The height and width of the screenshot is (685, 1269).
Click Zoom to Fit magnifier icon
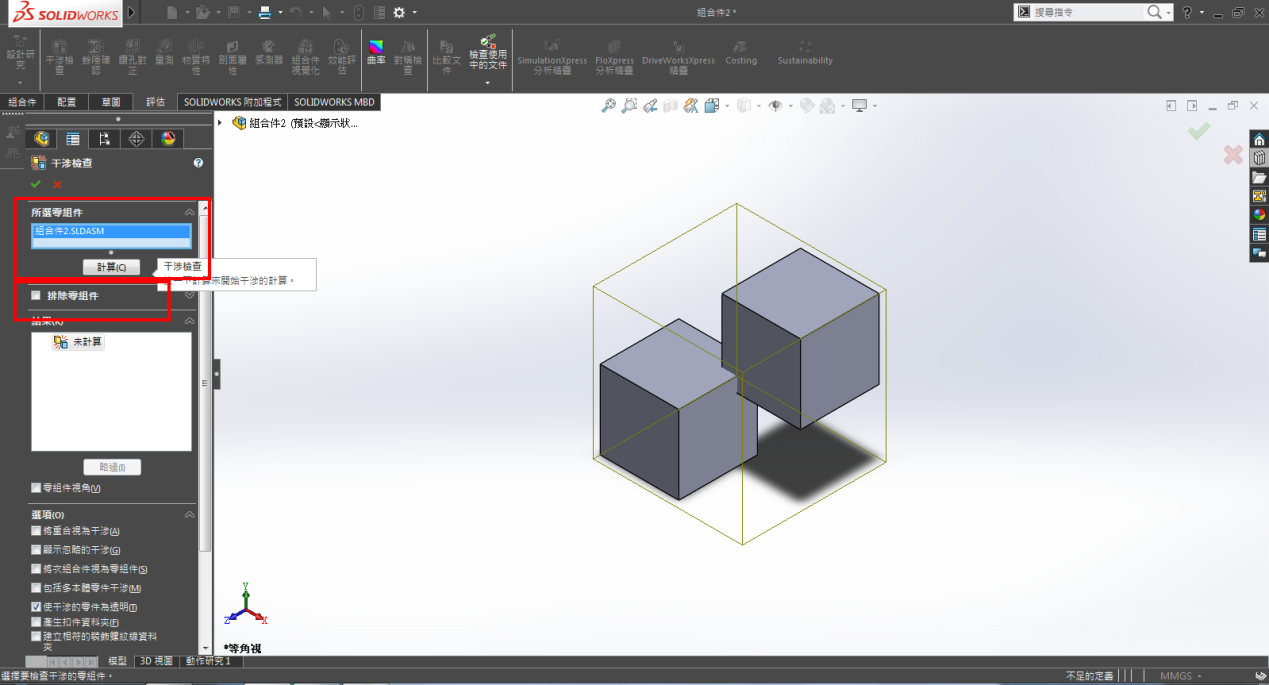click(607, 105)
